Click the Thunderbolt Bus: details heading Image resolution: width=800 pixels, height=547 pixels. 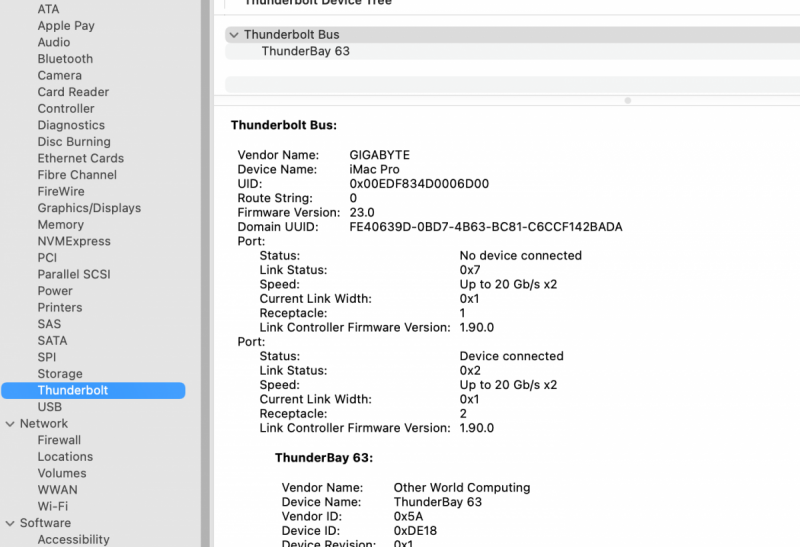[284, 126]
